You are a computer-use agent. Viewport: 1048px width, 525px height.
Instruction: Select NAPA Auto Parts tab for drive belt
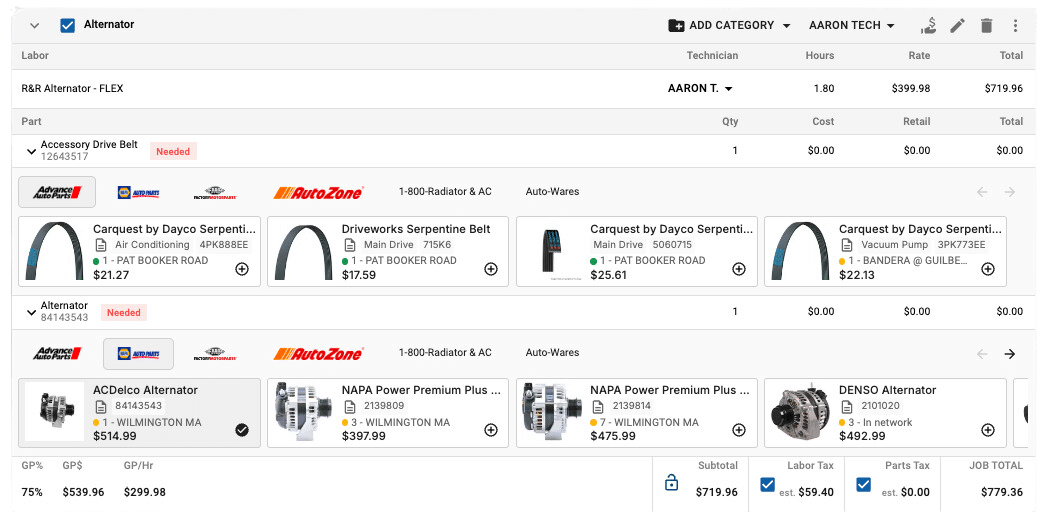coord(138,193)
